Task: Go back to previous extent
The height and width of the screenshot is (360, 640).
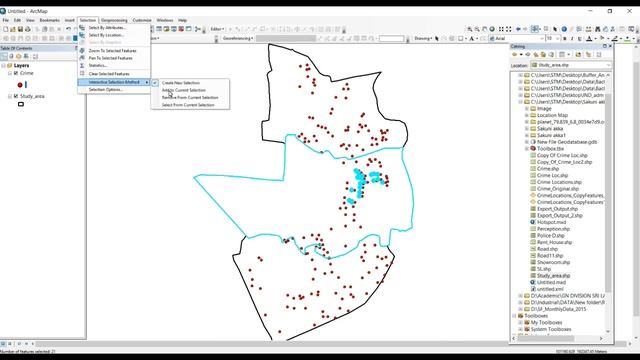Action: pos(518,29)
